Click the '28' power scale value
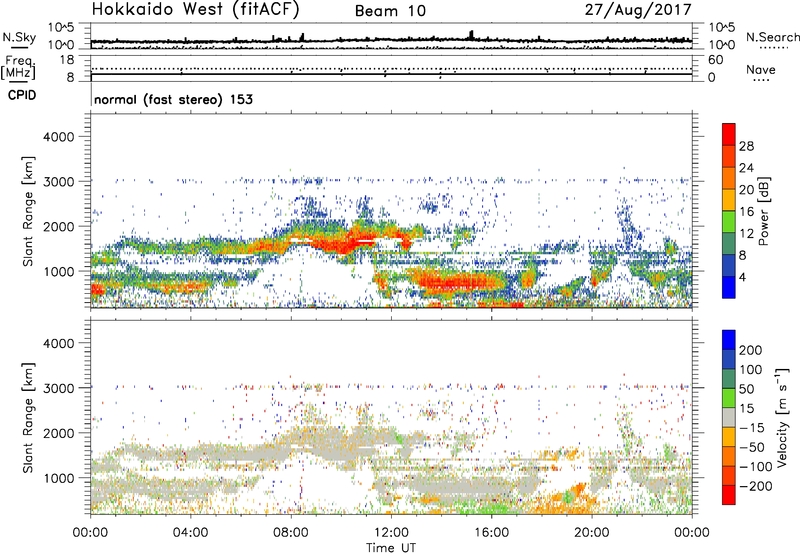Image resolution: width=800 pixels, height=554 pixels. (x=746, y=146)
